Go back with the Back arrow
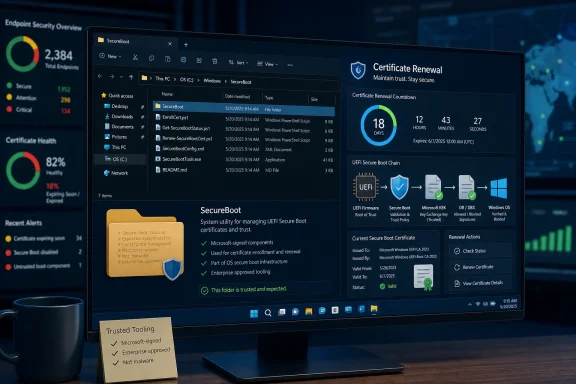The image size is (576, 384). pos(100,76)
